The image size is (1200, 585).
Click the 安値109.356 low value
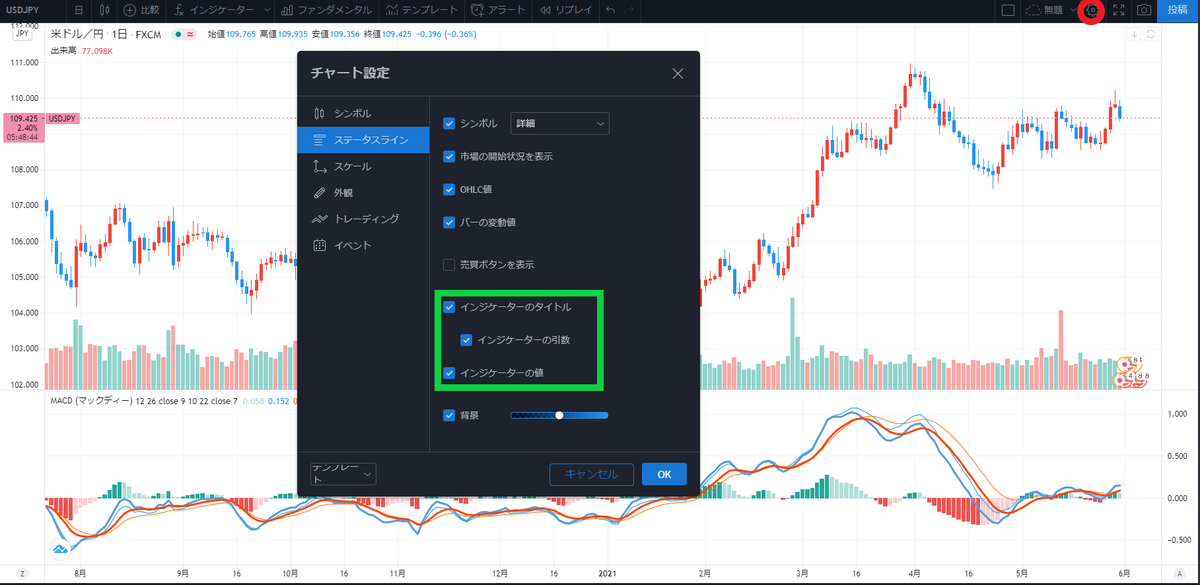(334, 34)
